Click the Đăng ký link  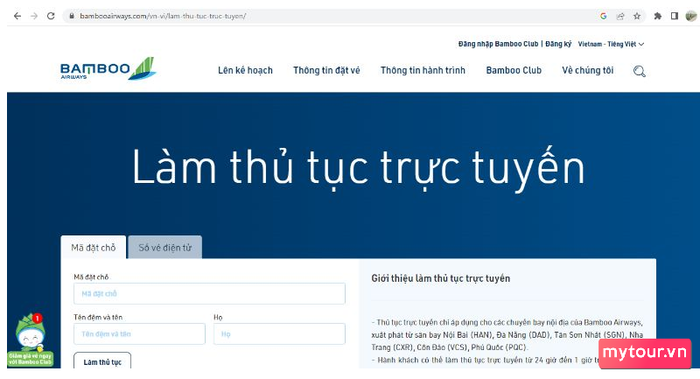point(558,44)
